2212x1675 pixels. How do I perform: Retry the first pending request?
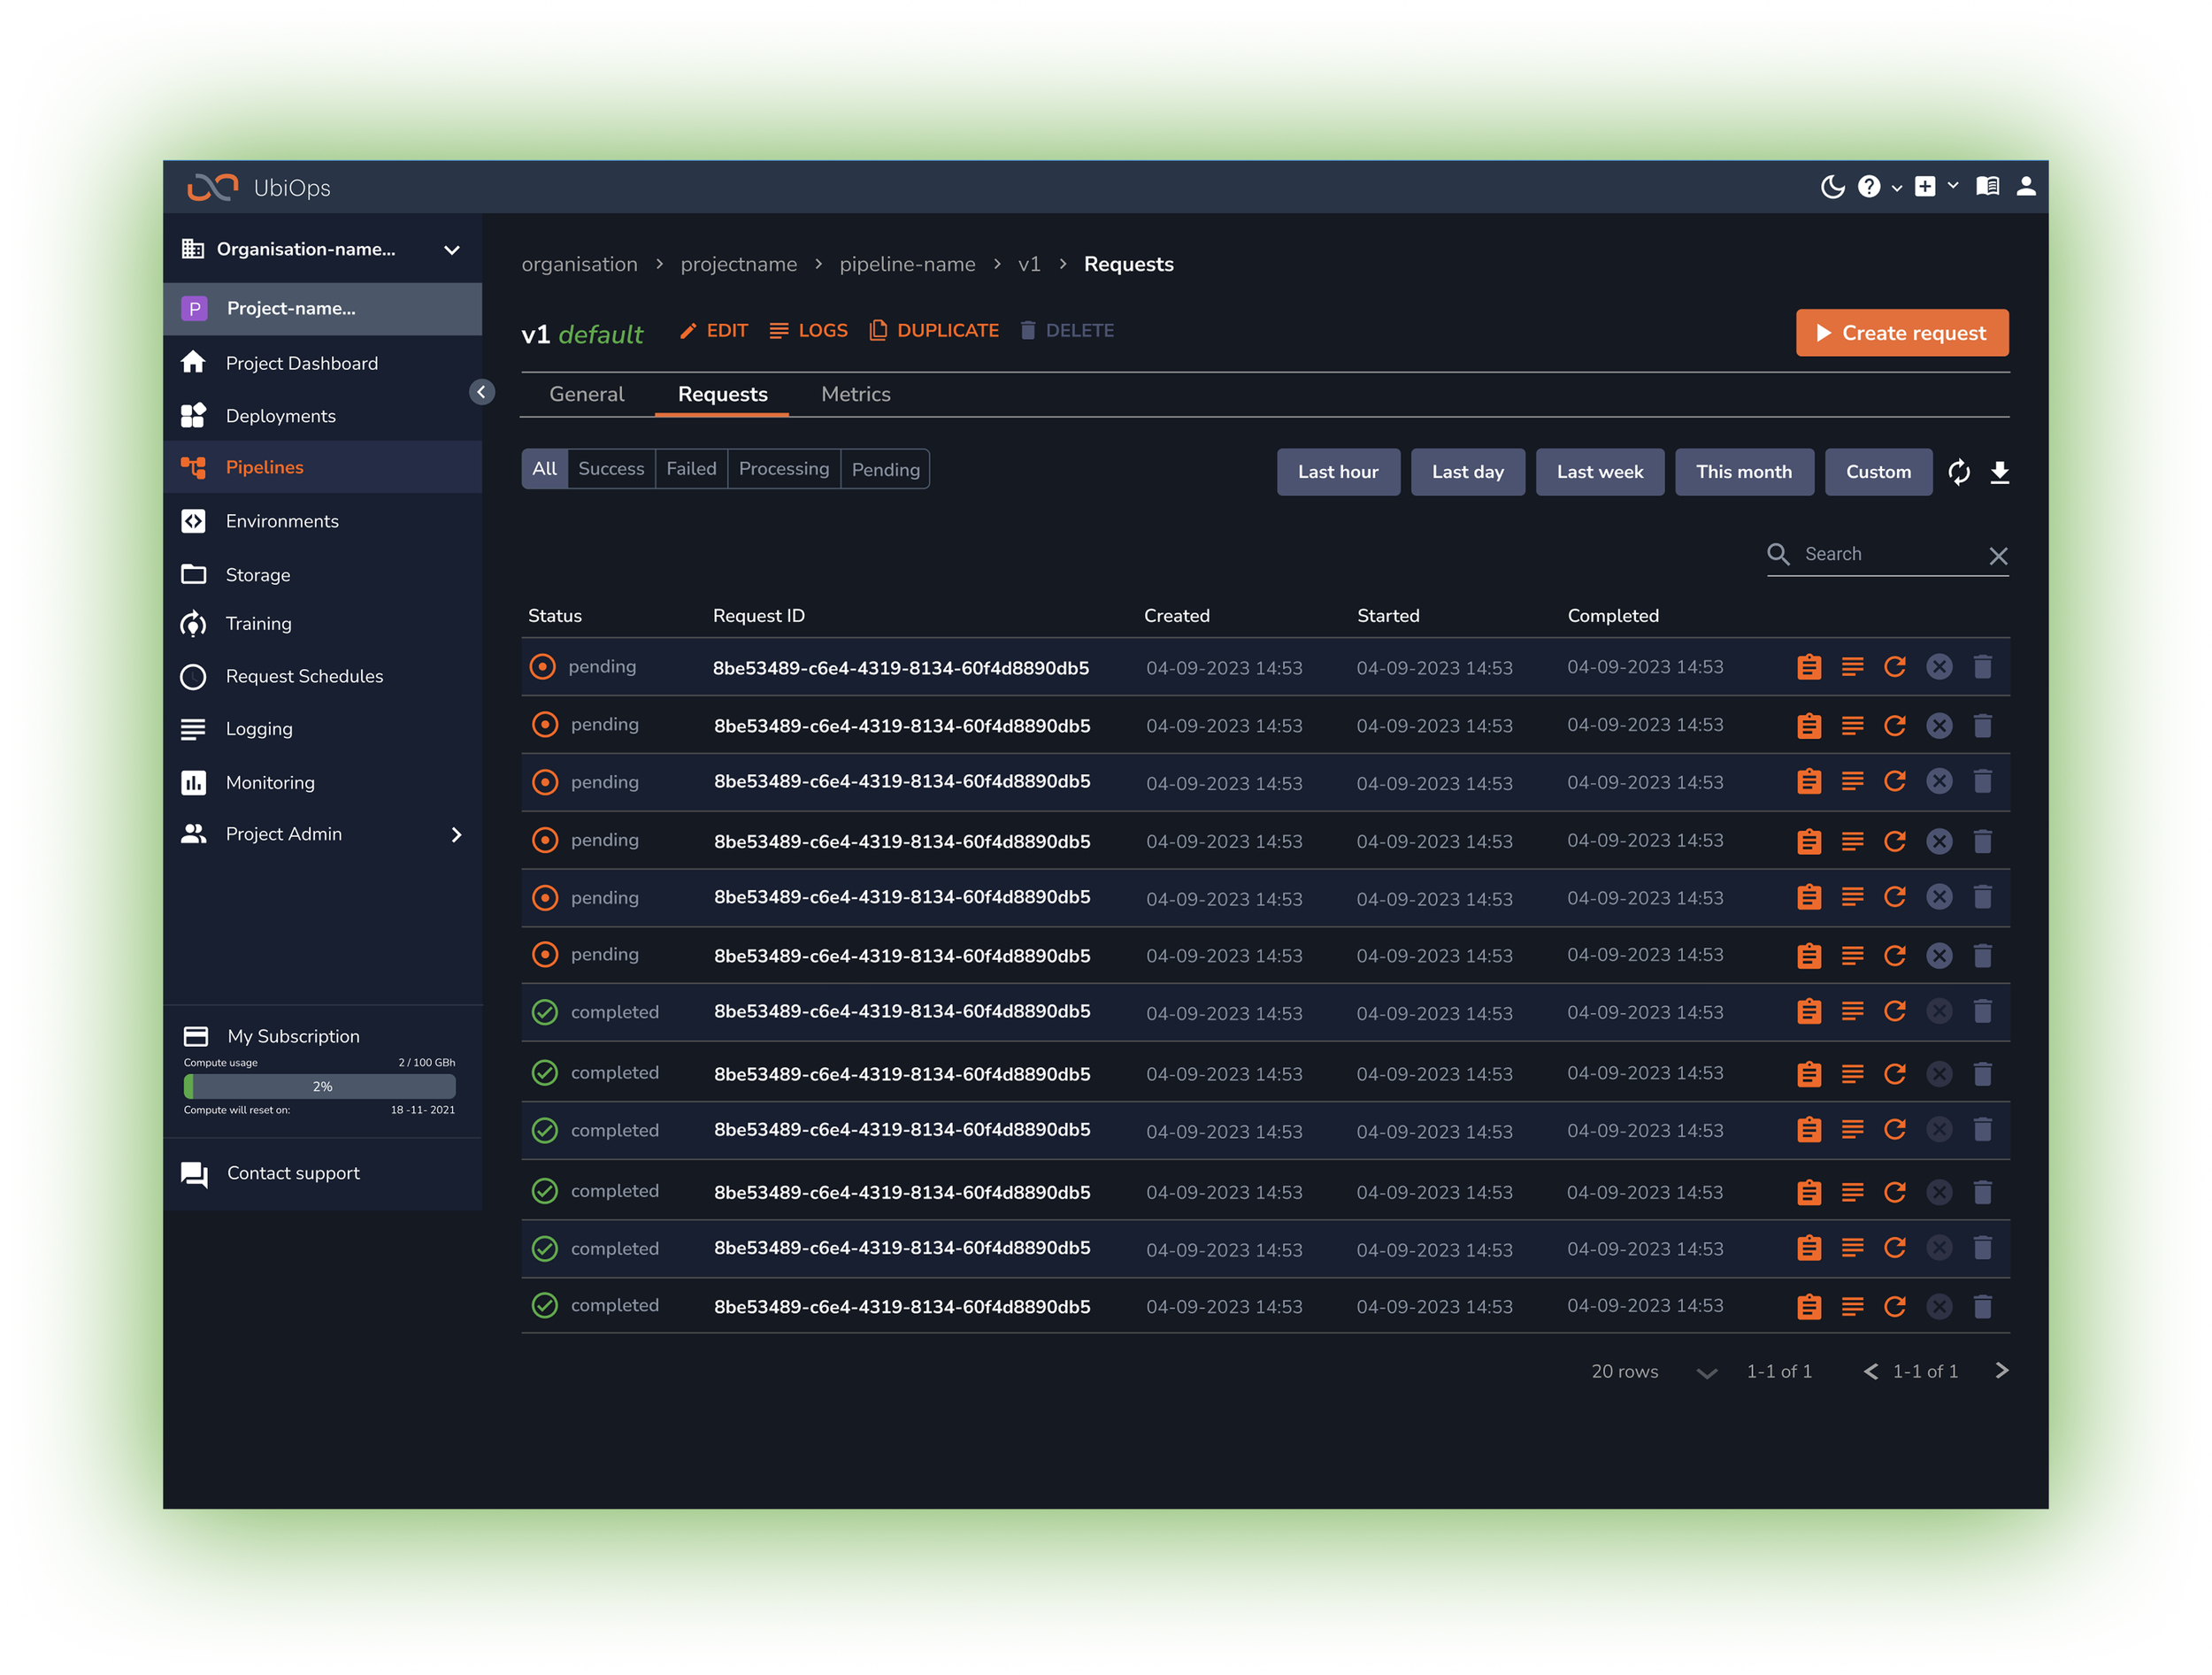pyautogui.click(x=1894, y=667)
